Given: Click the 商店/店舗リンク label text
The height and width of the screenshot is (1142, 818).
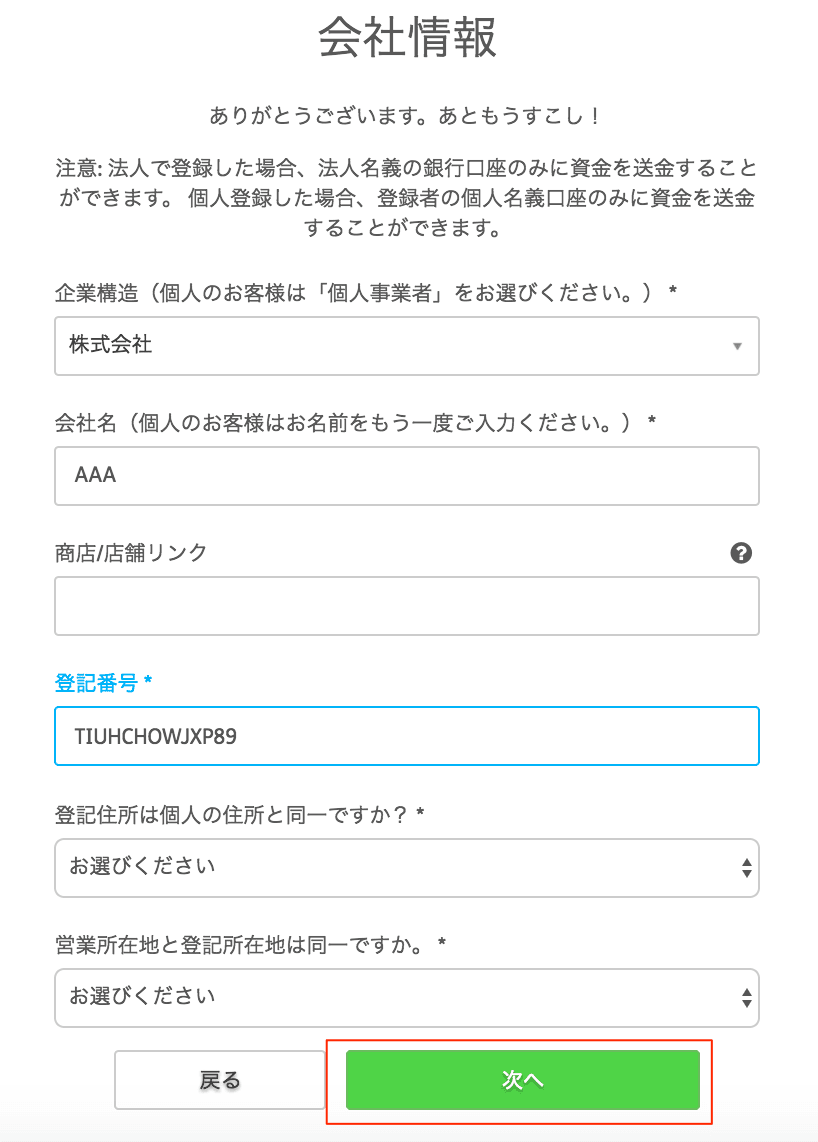Looking at the screenshot, I should (131, 553).
